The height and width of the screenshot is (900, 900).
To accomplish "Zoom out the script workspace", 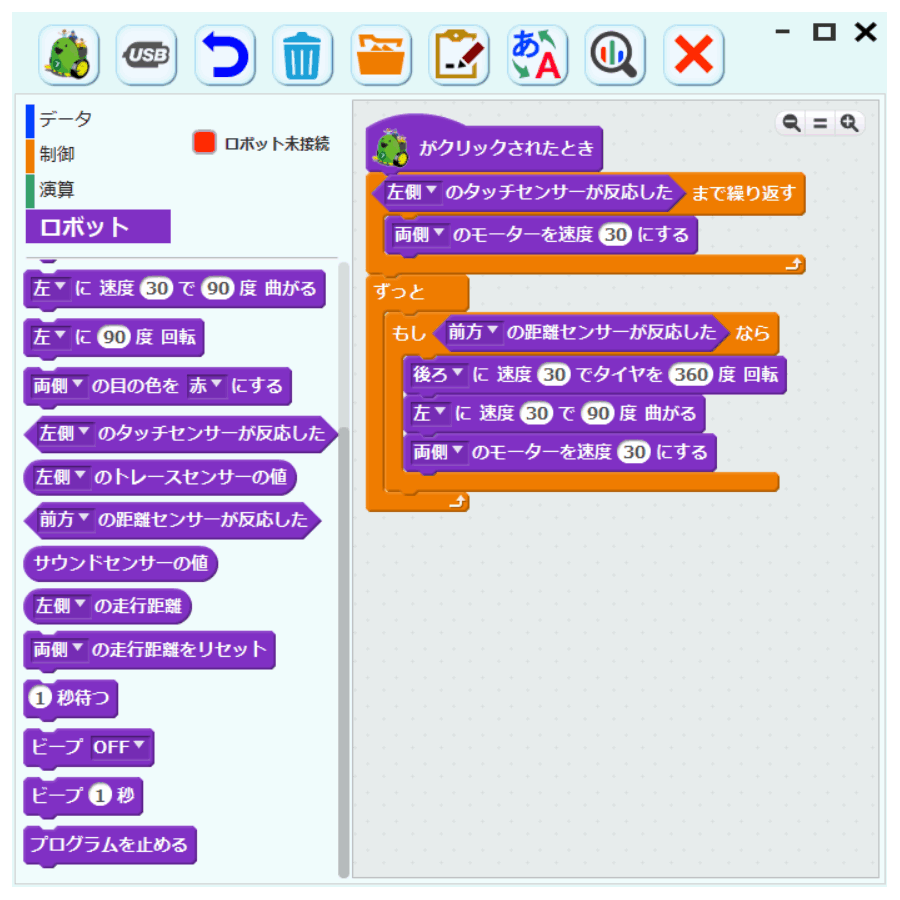I will pyautogui.click(x=792, y=123).
